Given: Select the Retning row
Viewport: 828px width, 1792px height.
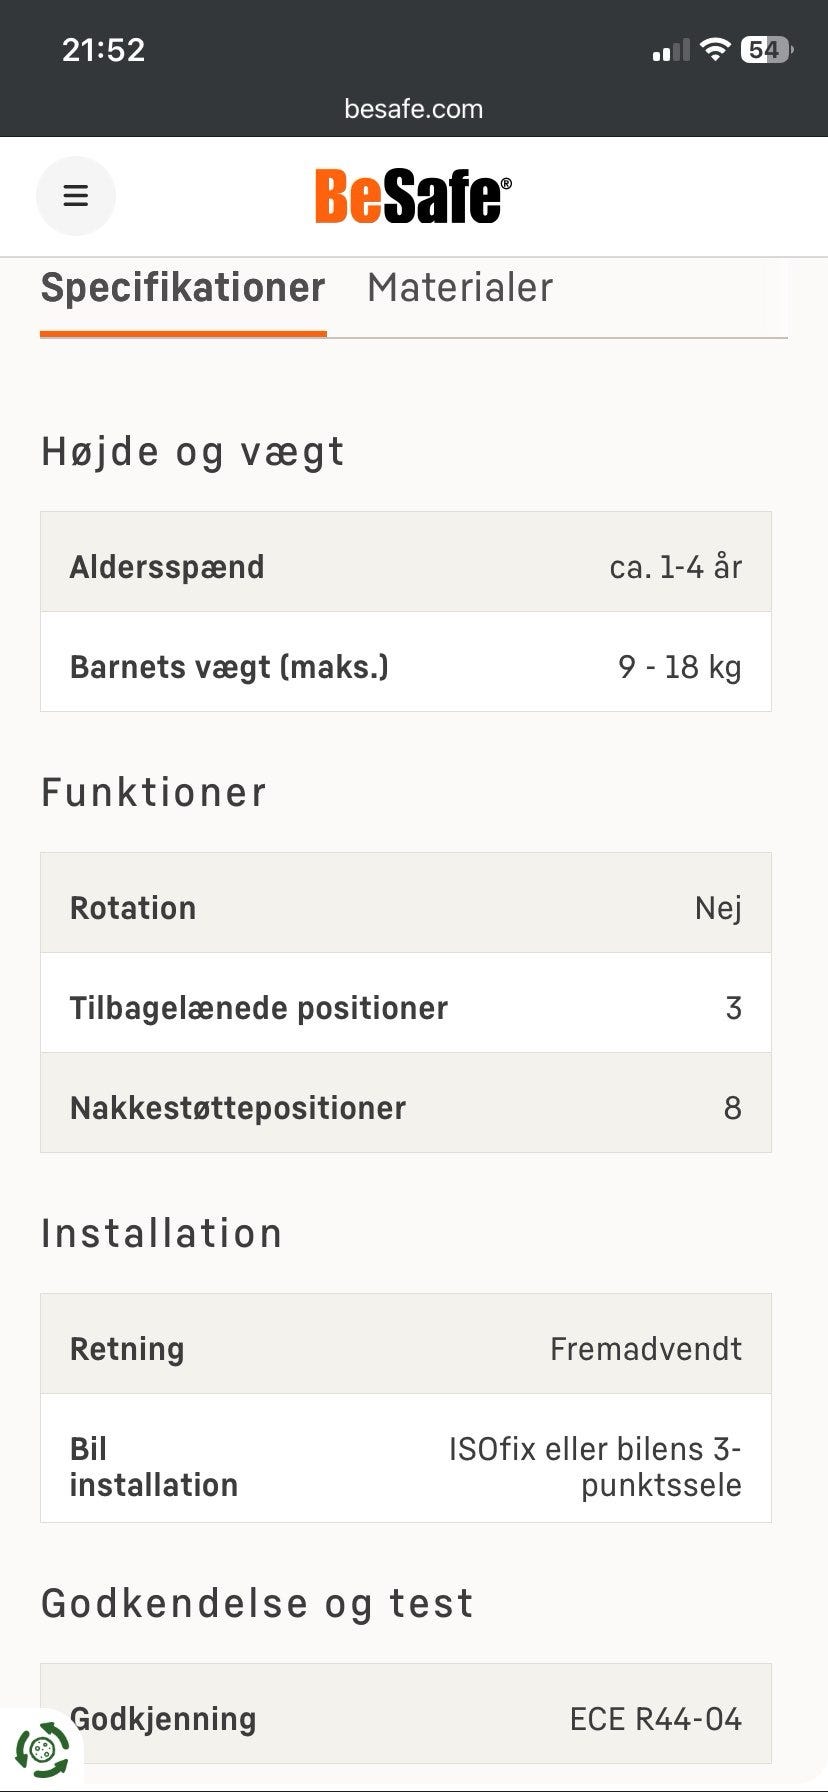Looking at the screenshot, I should pos(405,1349).
